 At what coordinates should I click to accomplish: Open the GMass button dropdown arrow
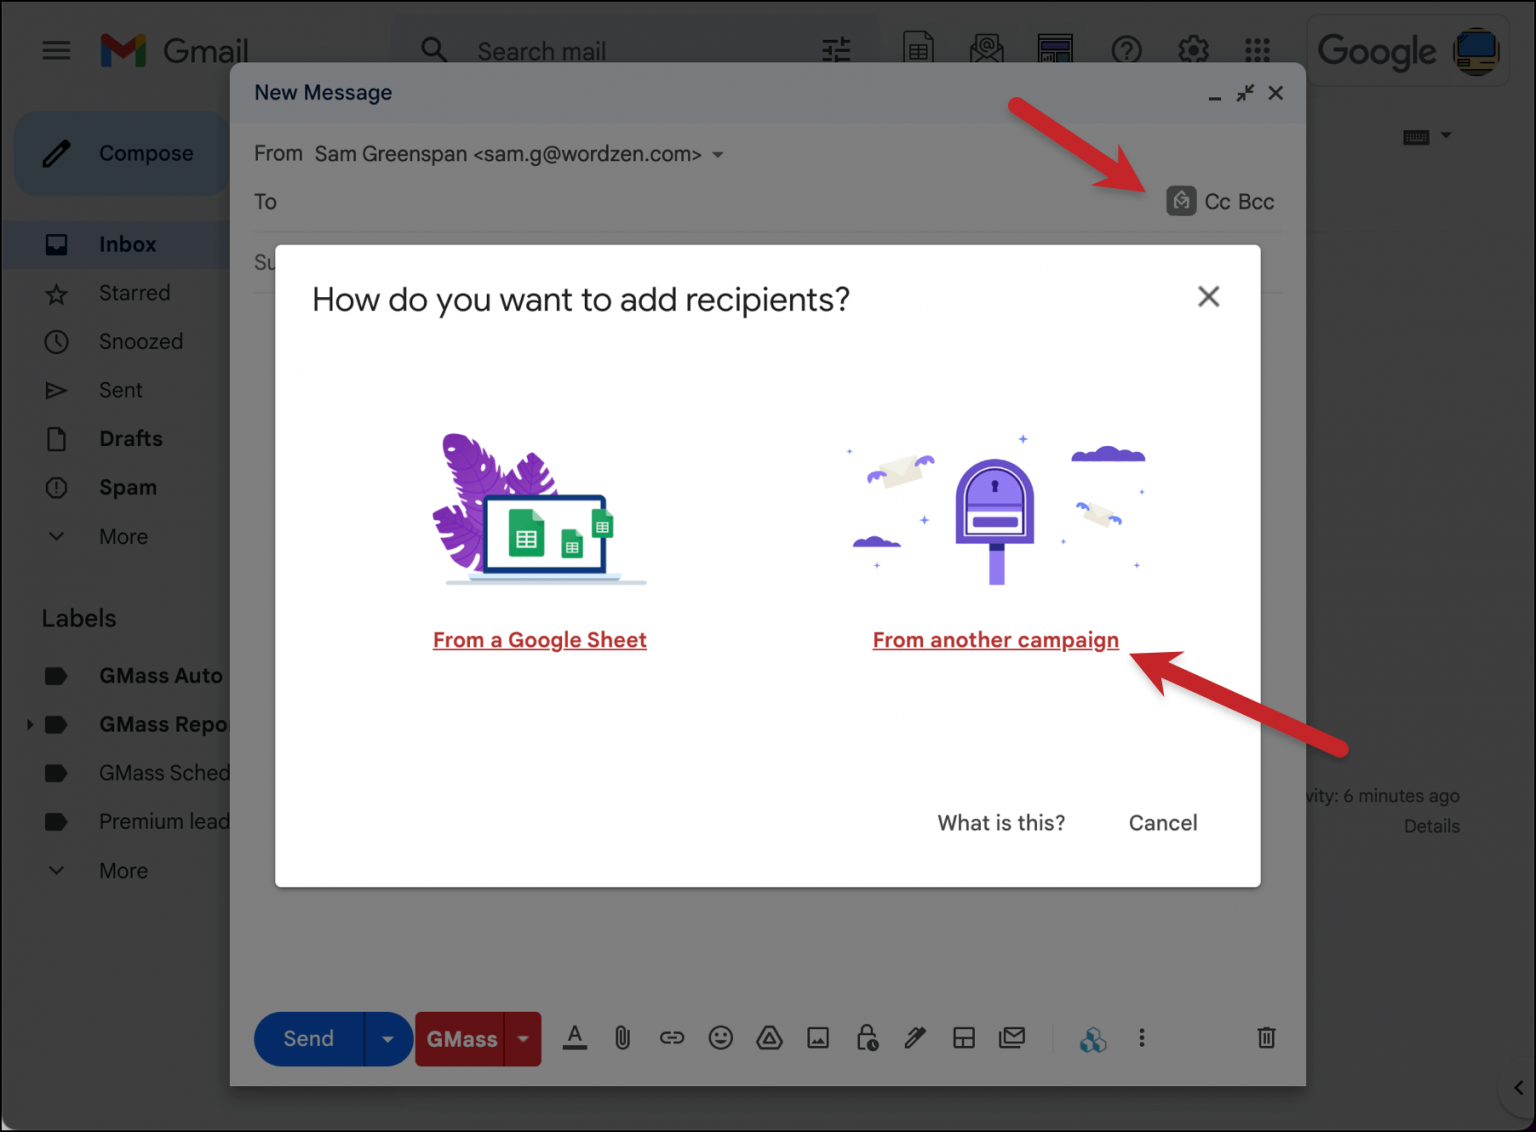[x=523, y=1039]
